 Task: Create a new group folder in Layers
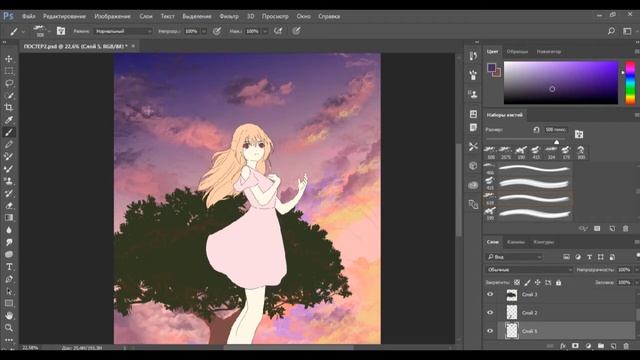601,346
